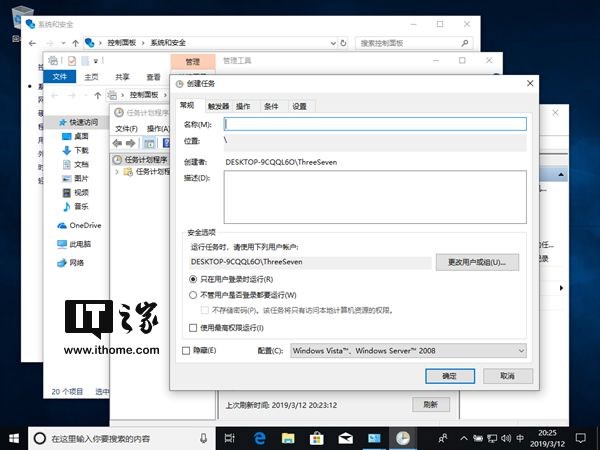Open the address bar dropdown in 系统和安全 window
Screen dimensions: 600x450
point(333,43)
